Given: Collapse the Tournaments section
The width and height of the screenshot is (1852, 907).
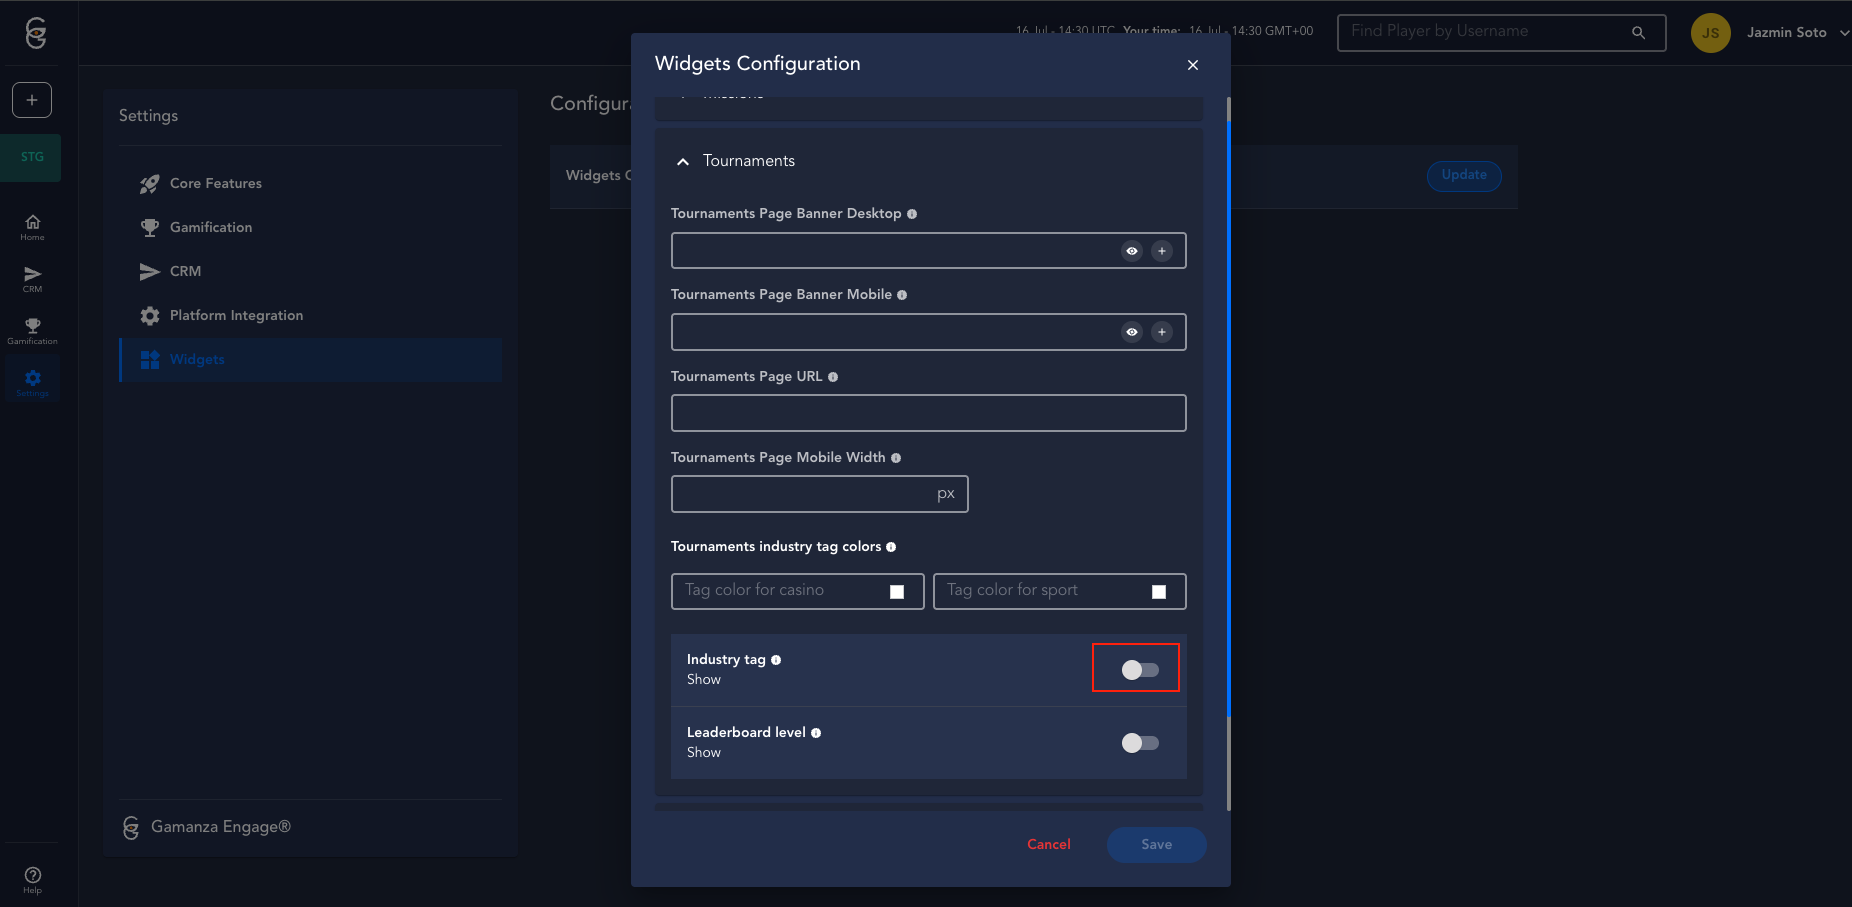Looking at the screenshot, I should 683,162.
